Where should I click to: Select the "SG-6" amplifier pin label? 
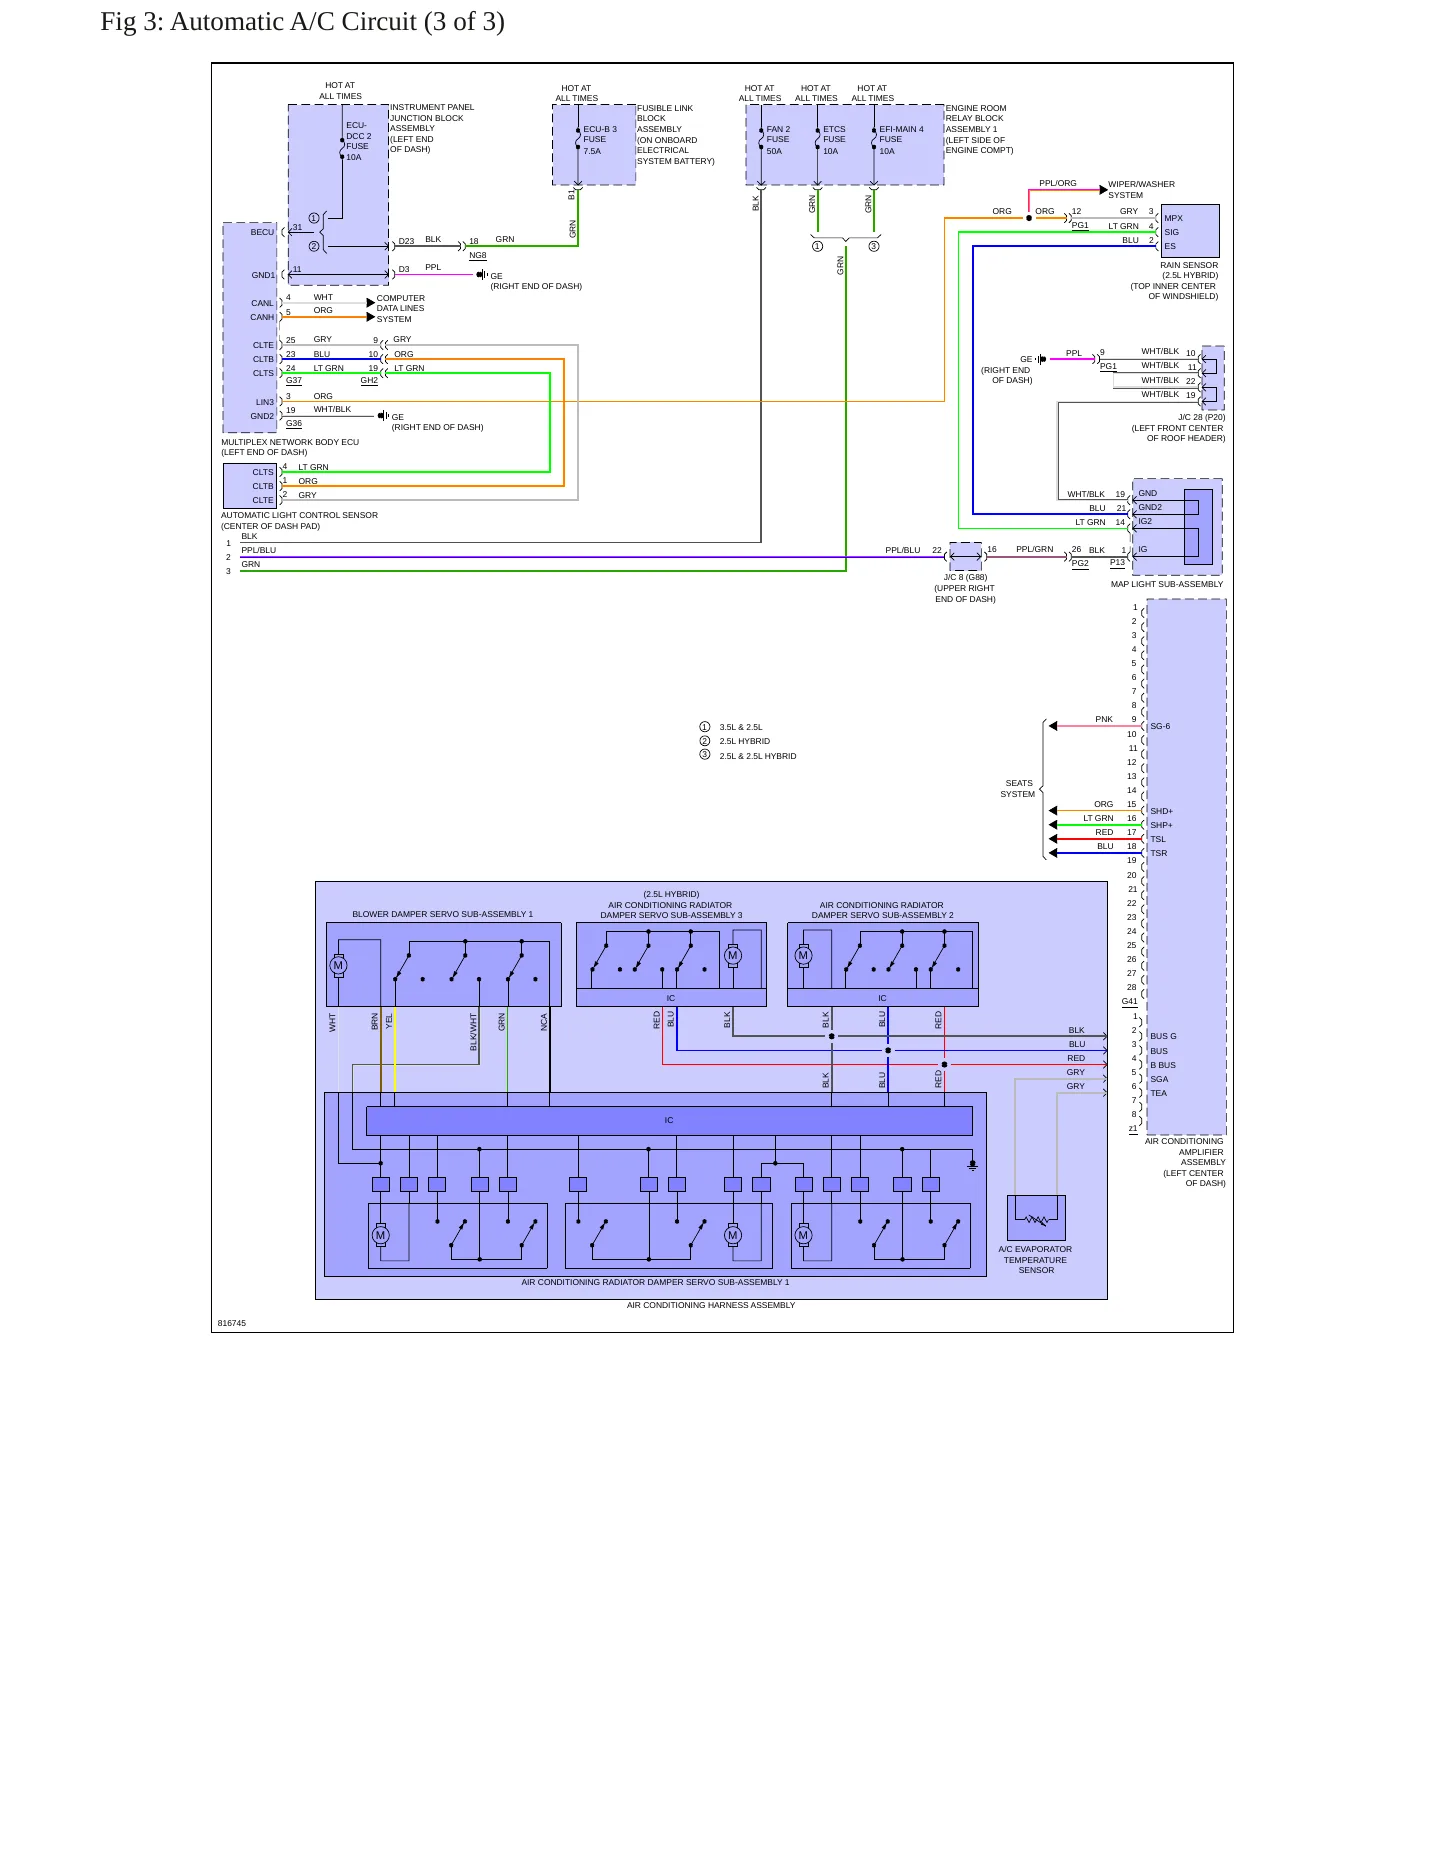click(1160, 726)
